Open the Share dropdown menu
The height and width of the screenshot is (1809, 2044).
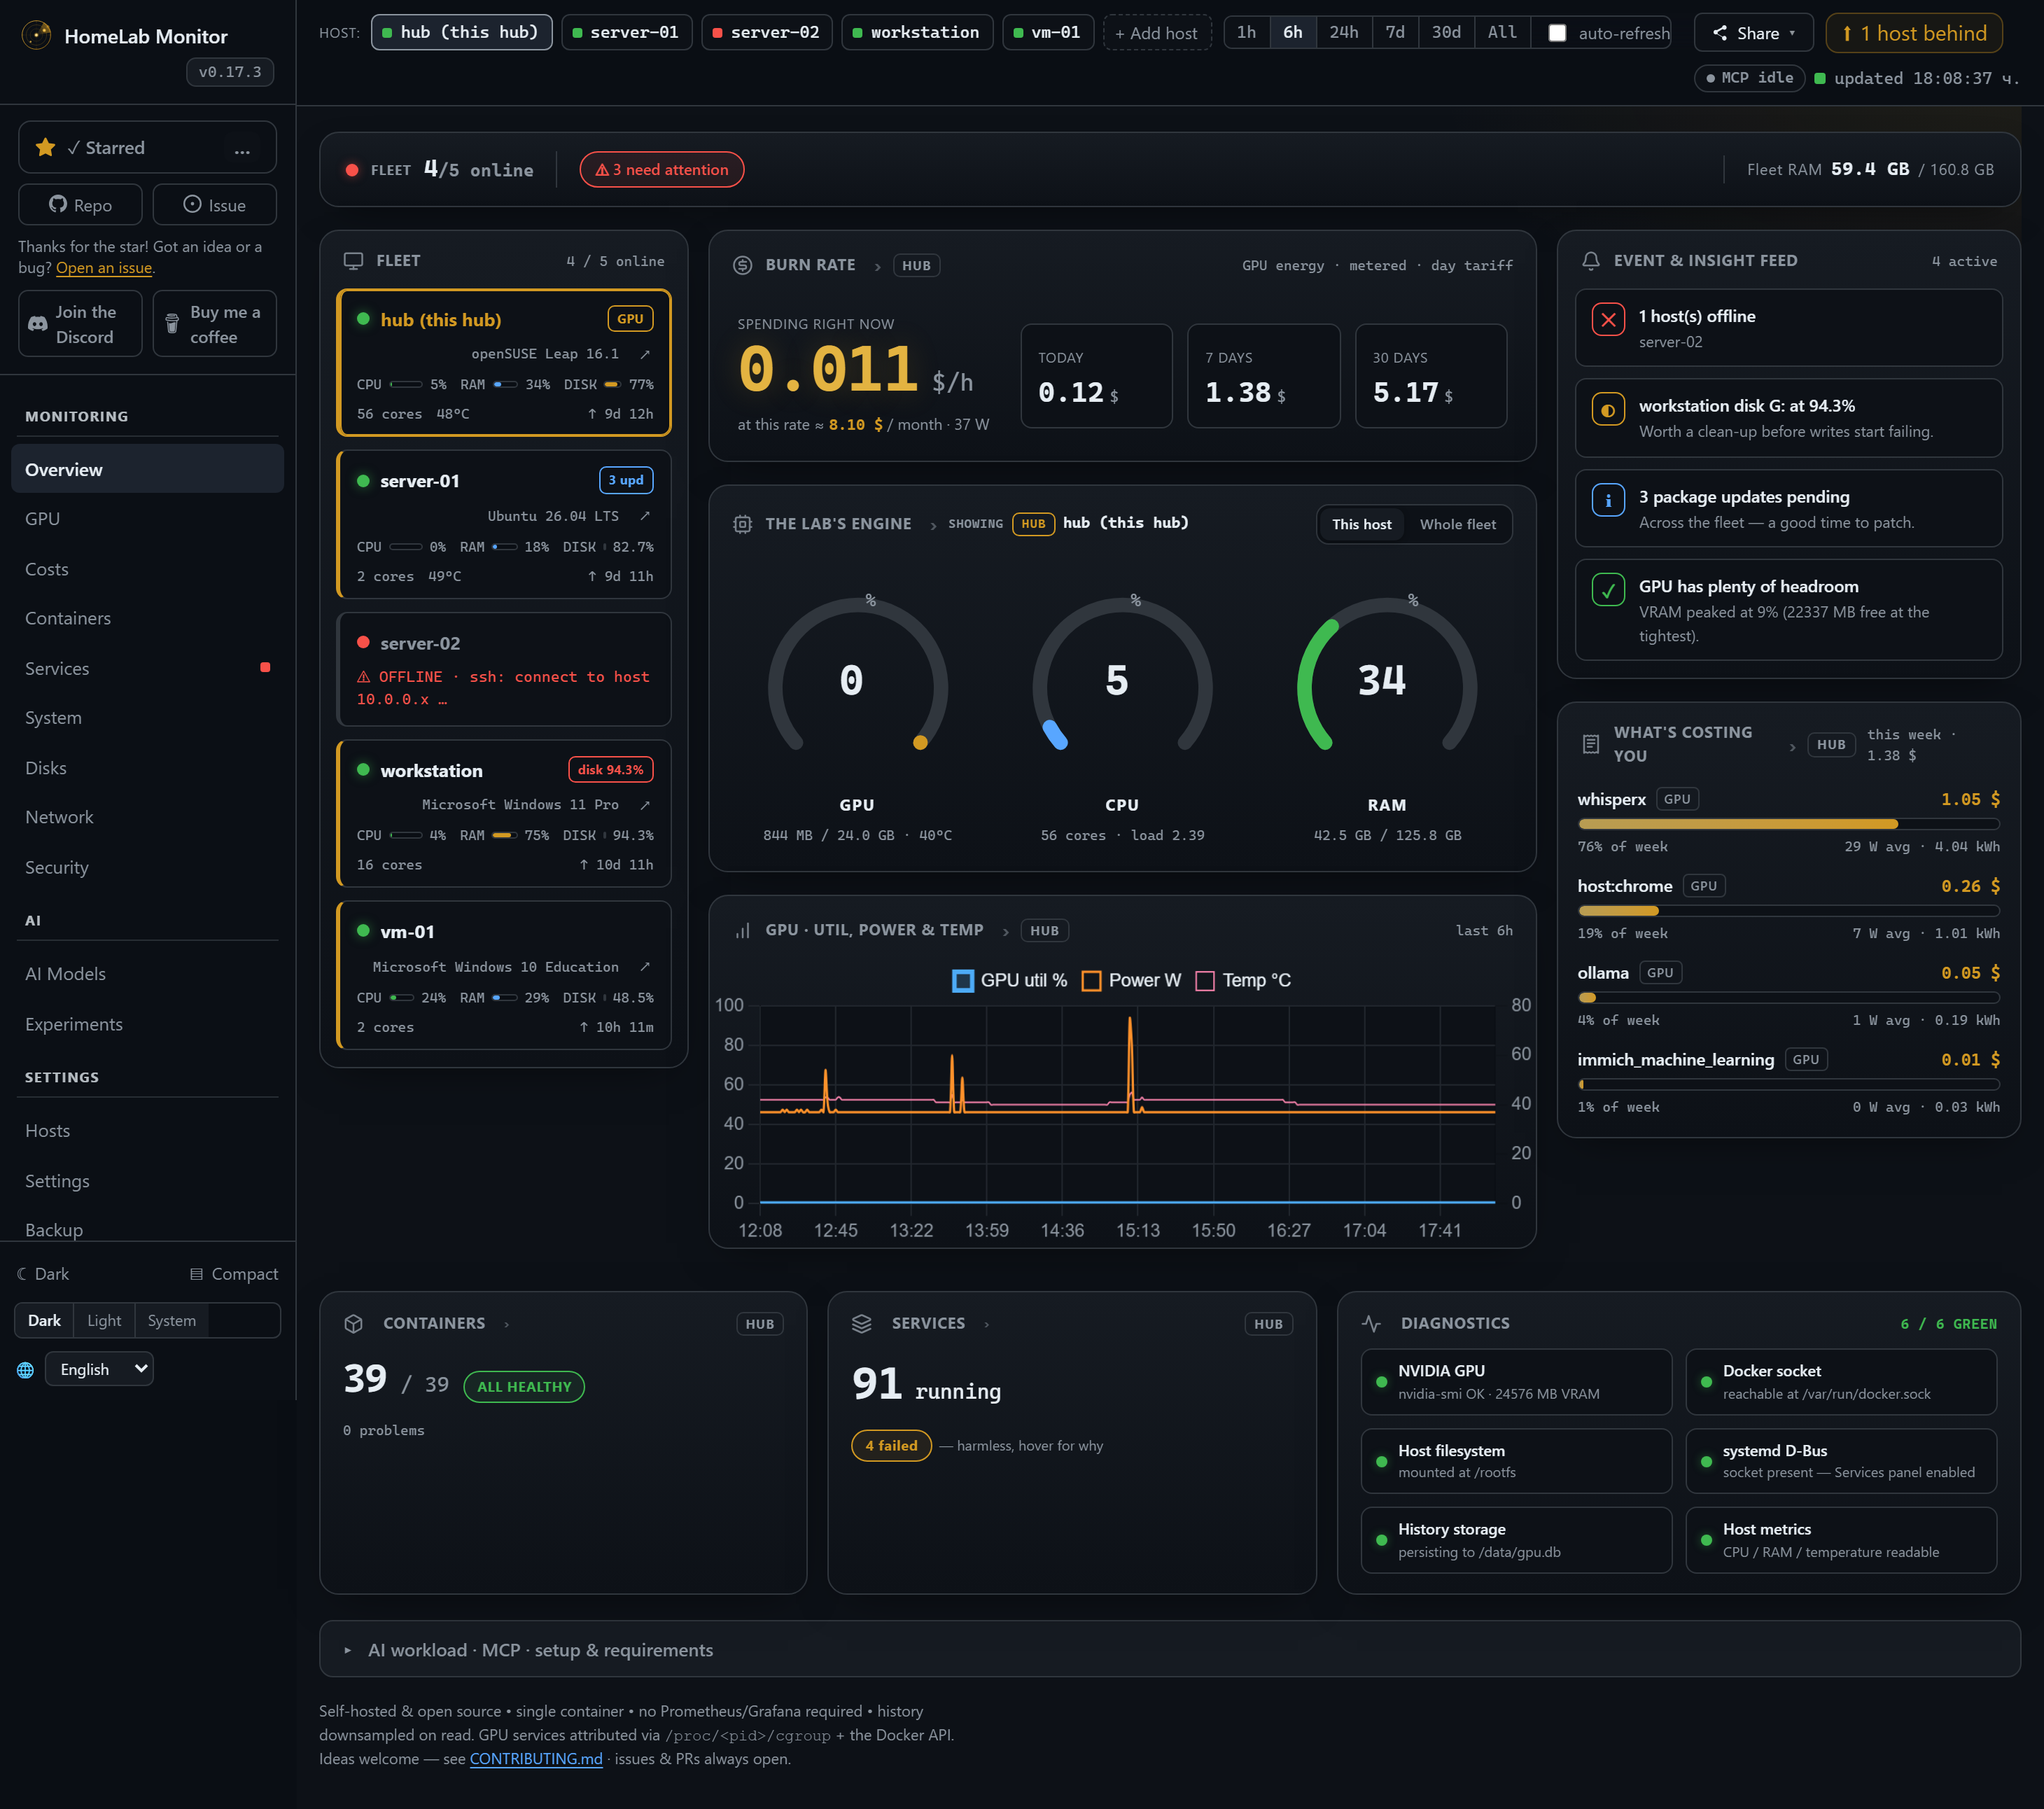(x=1754, y=33)
